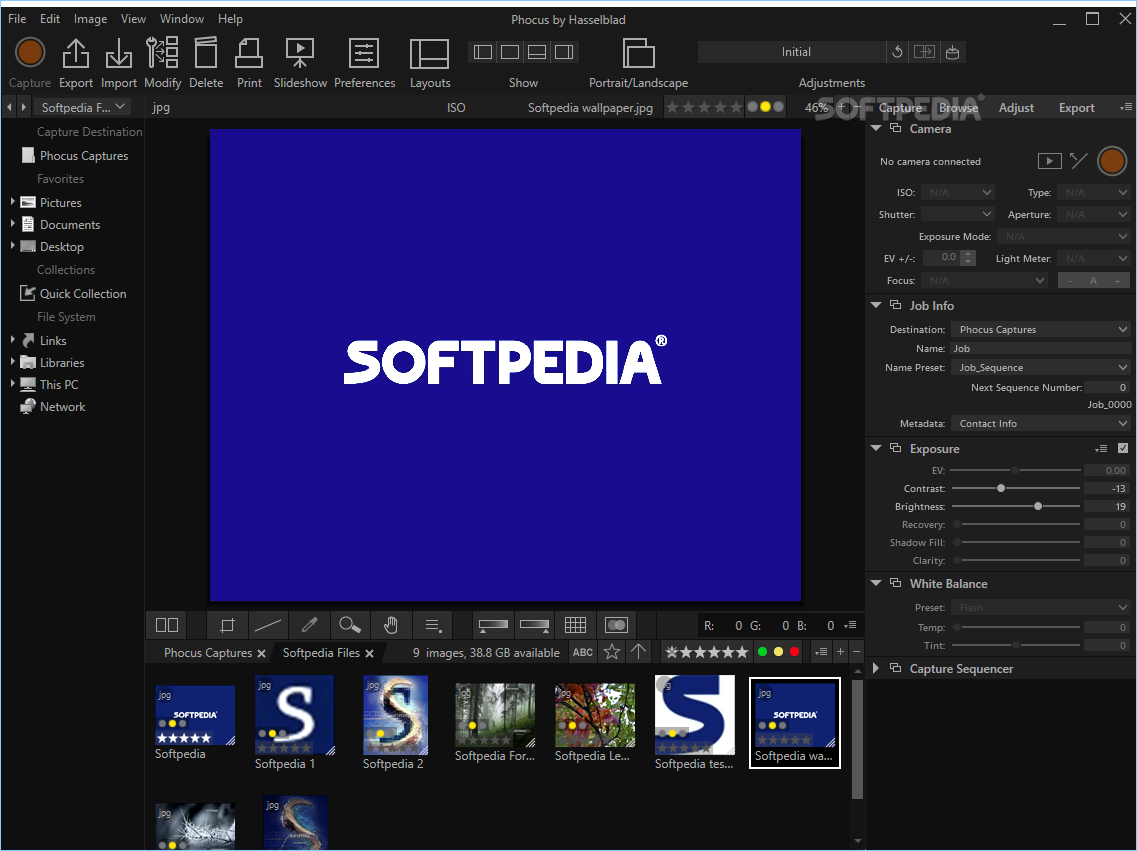The height and width of the screenshot is (851, 1137).
Task: Open the Image menu
Action: [90, 19]
